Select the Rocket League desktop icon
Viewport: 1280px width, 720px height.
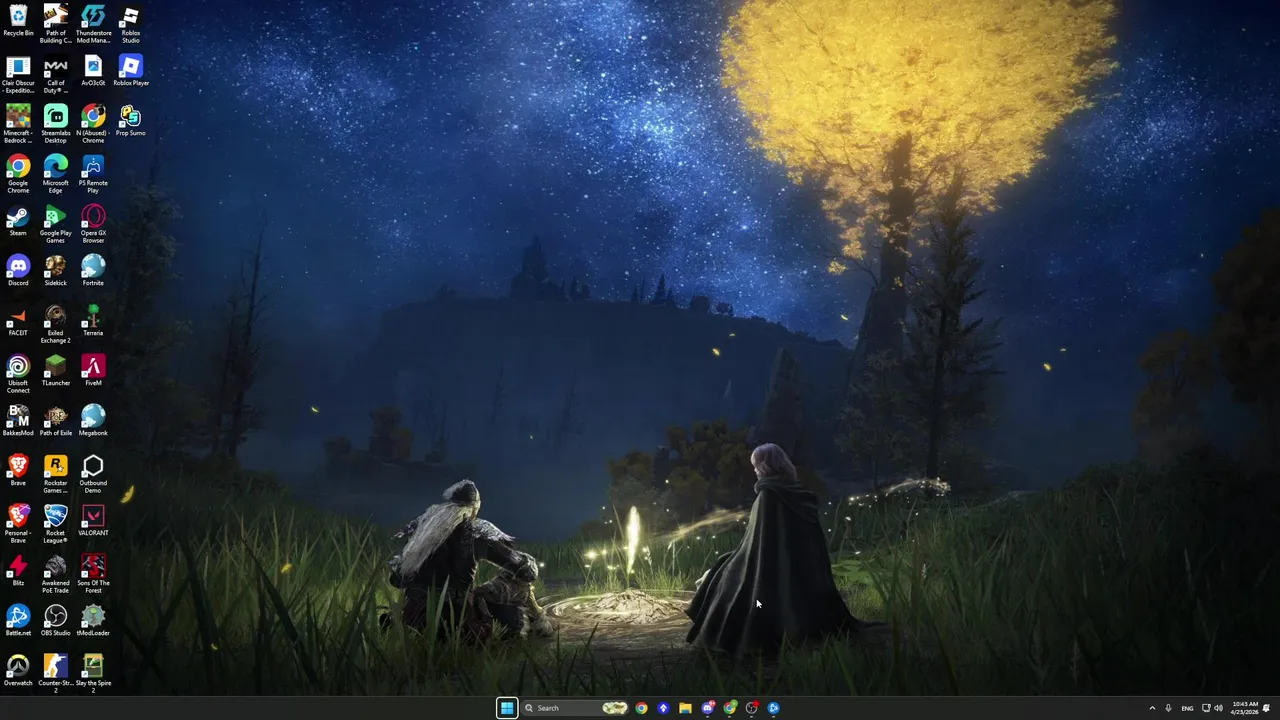click(55, 525)
